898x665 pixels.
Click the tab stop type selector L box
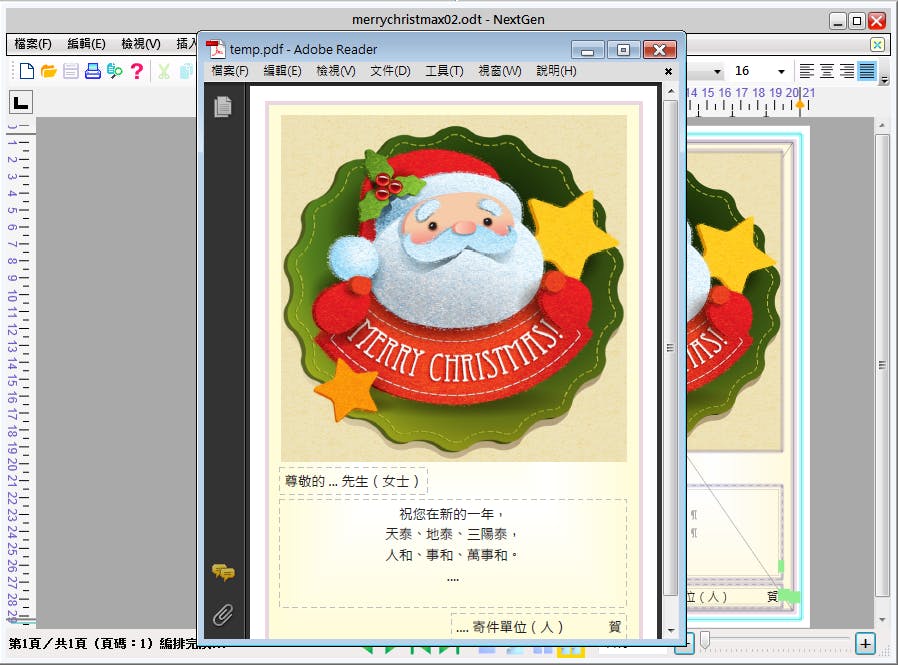[21, 103]
